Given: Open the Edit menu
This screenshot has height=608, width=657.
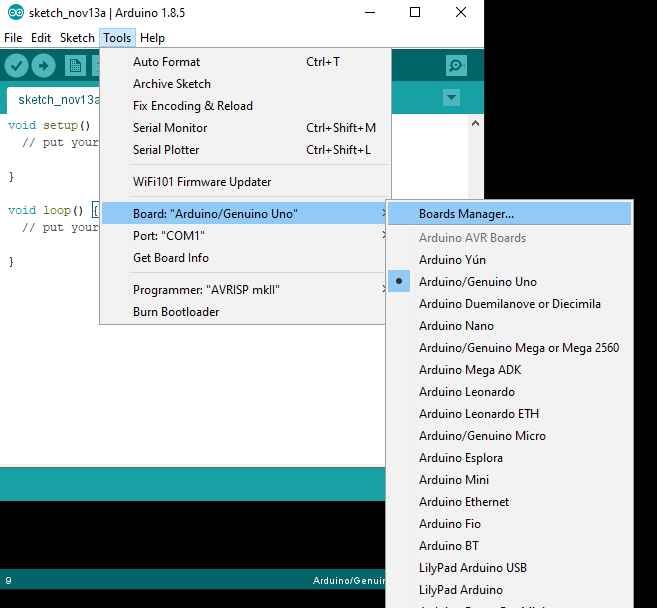Looking at the screenshot, I should 41,38.
